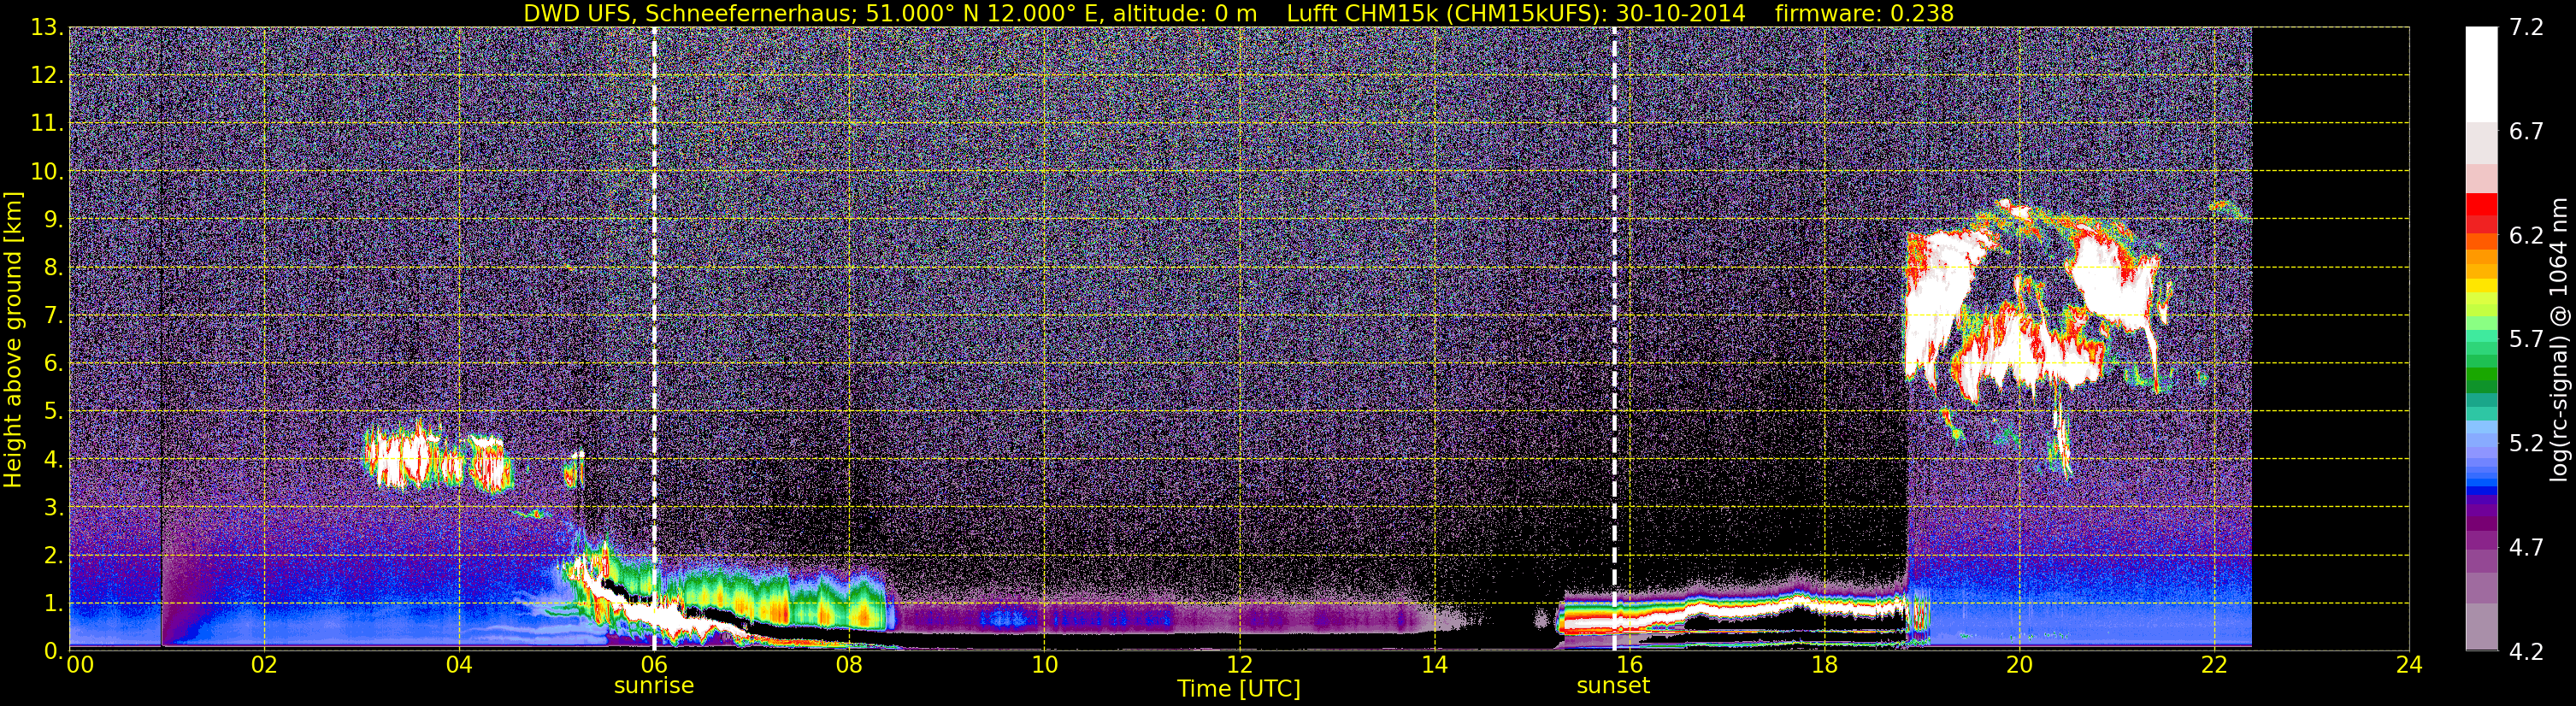The width and height of the screenshot is (2576, 706).
Task: Click the y-axis tick label '1.'
Action: 53,604
